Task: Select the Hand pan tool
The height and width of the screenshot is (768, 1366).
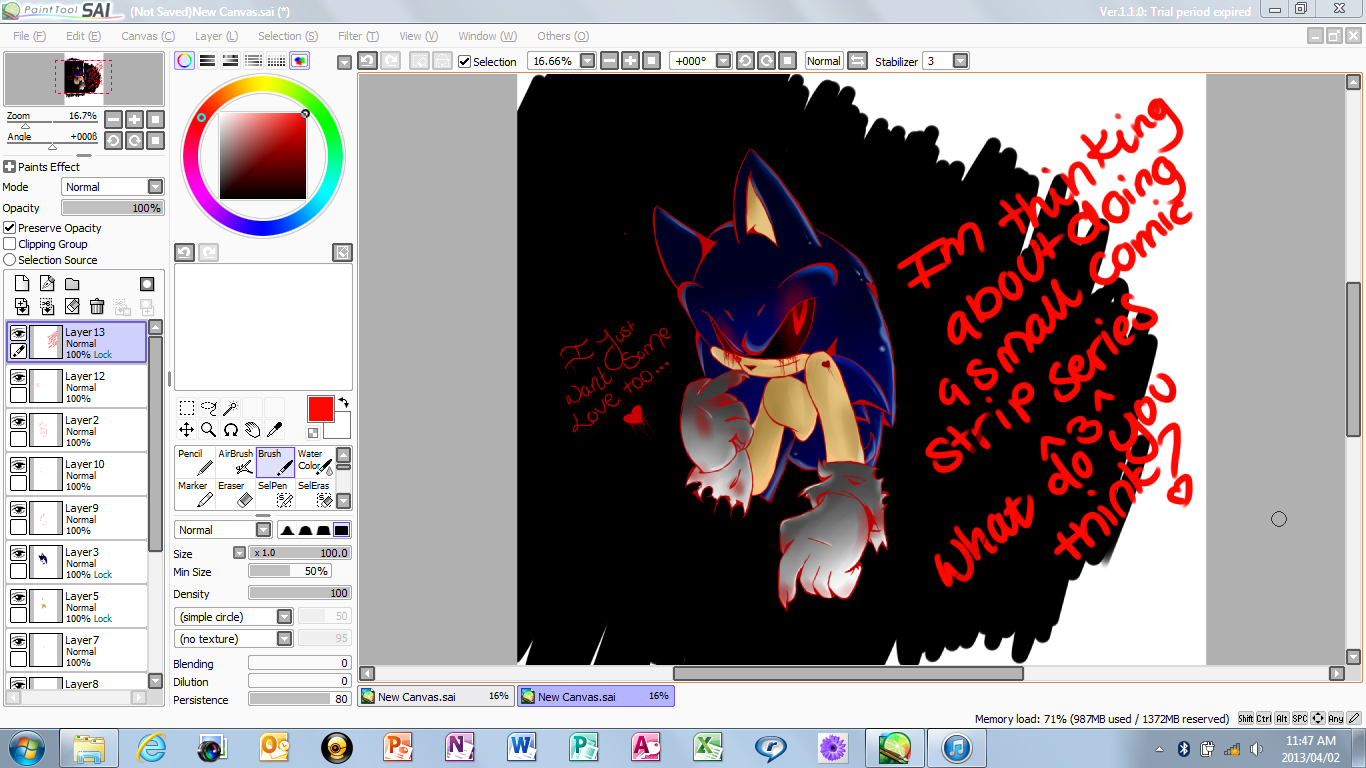Action: 252,430
